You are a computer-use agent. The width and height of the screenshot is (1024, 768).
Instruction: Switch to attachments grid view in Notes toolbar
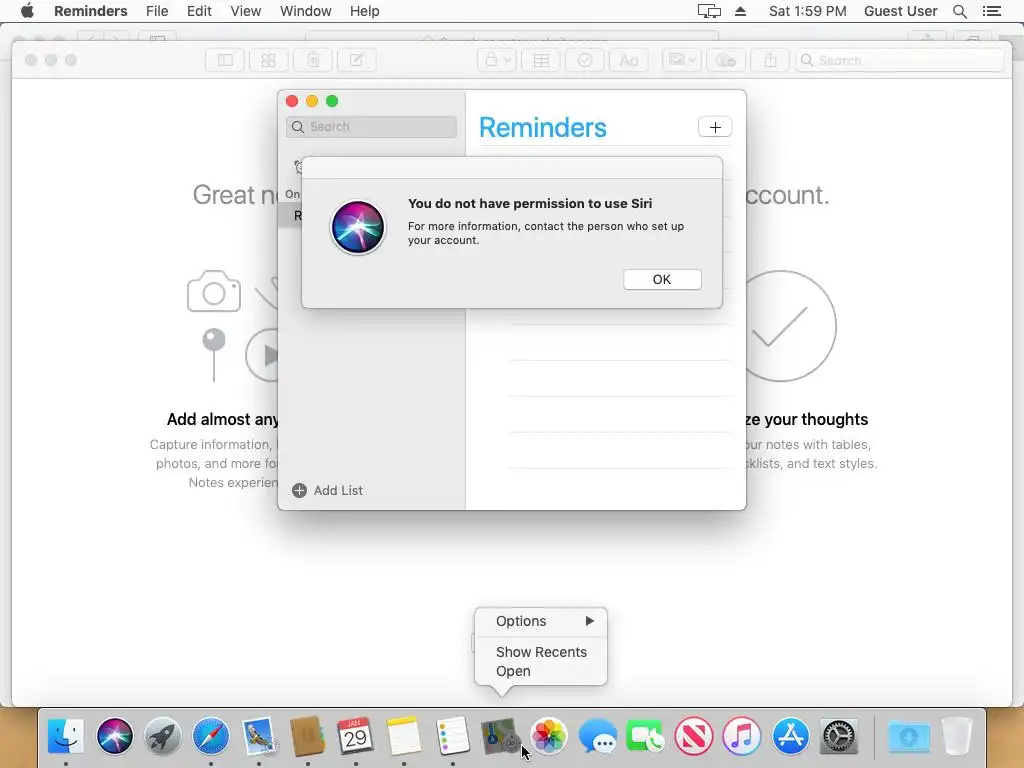coord(268,60)
